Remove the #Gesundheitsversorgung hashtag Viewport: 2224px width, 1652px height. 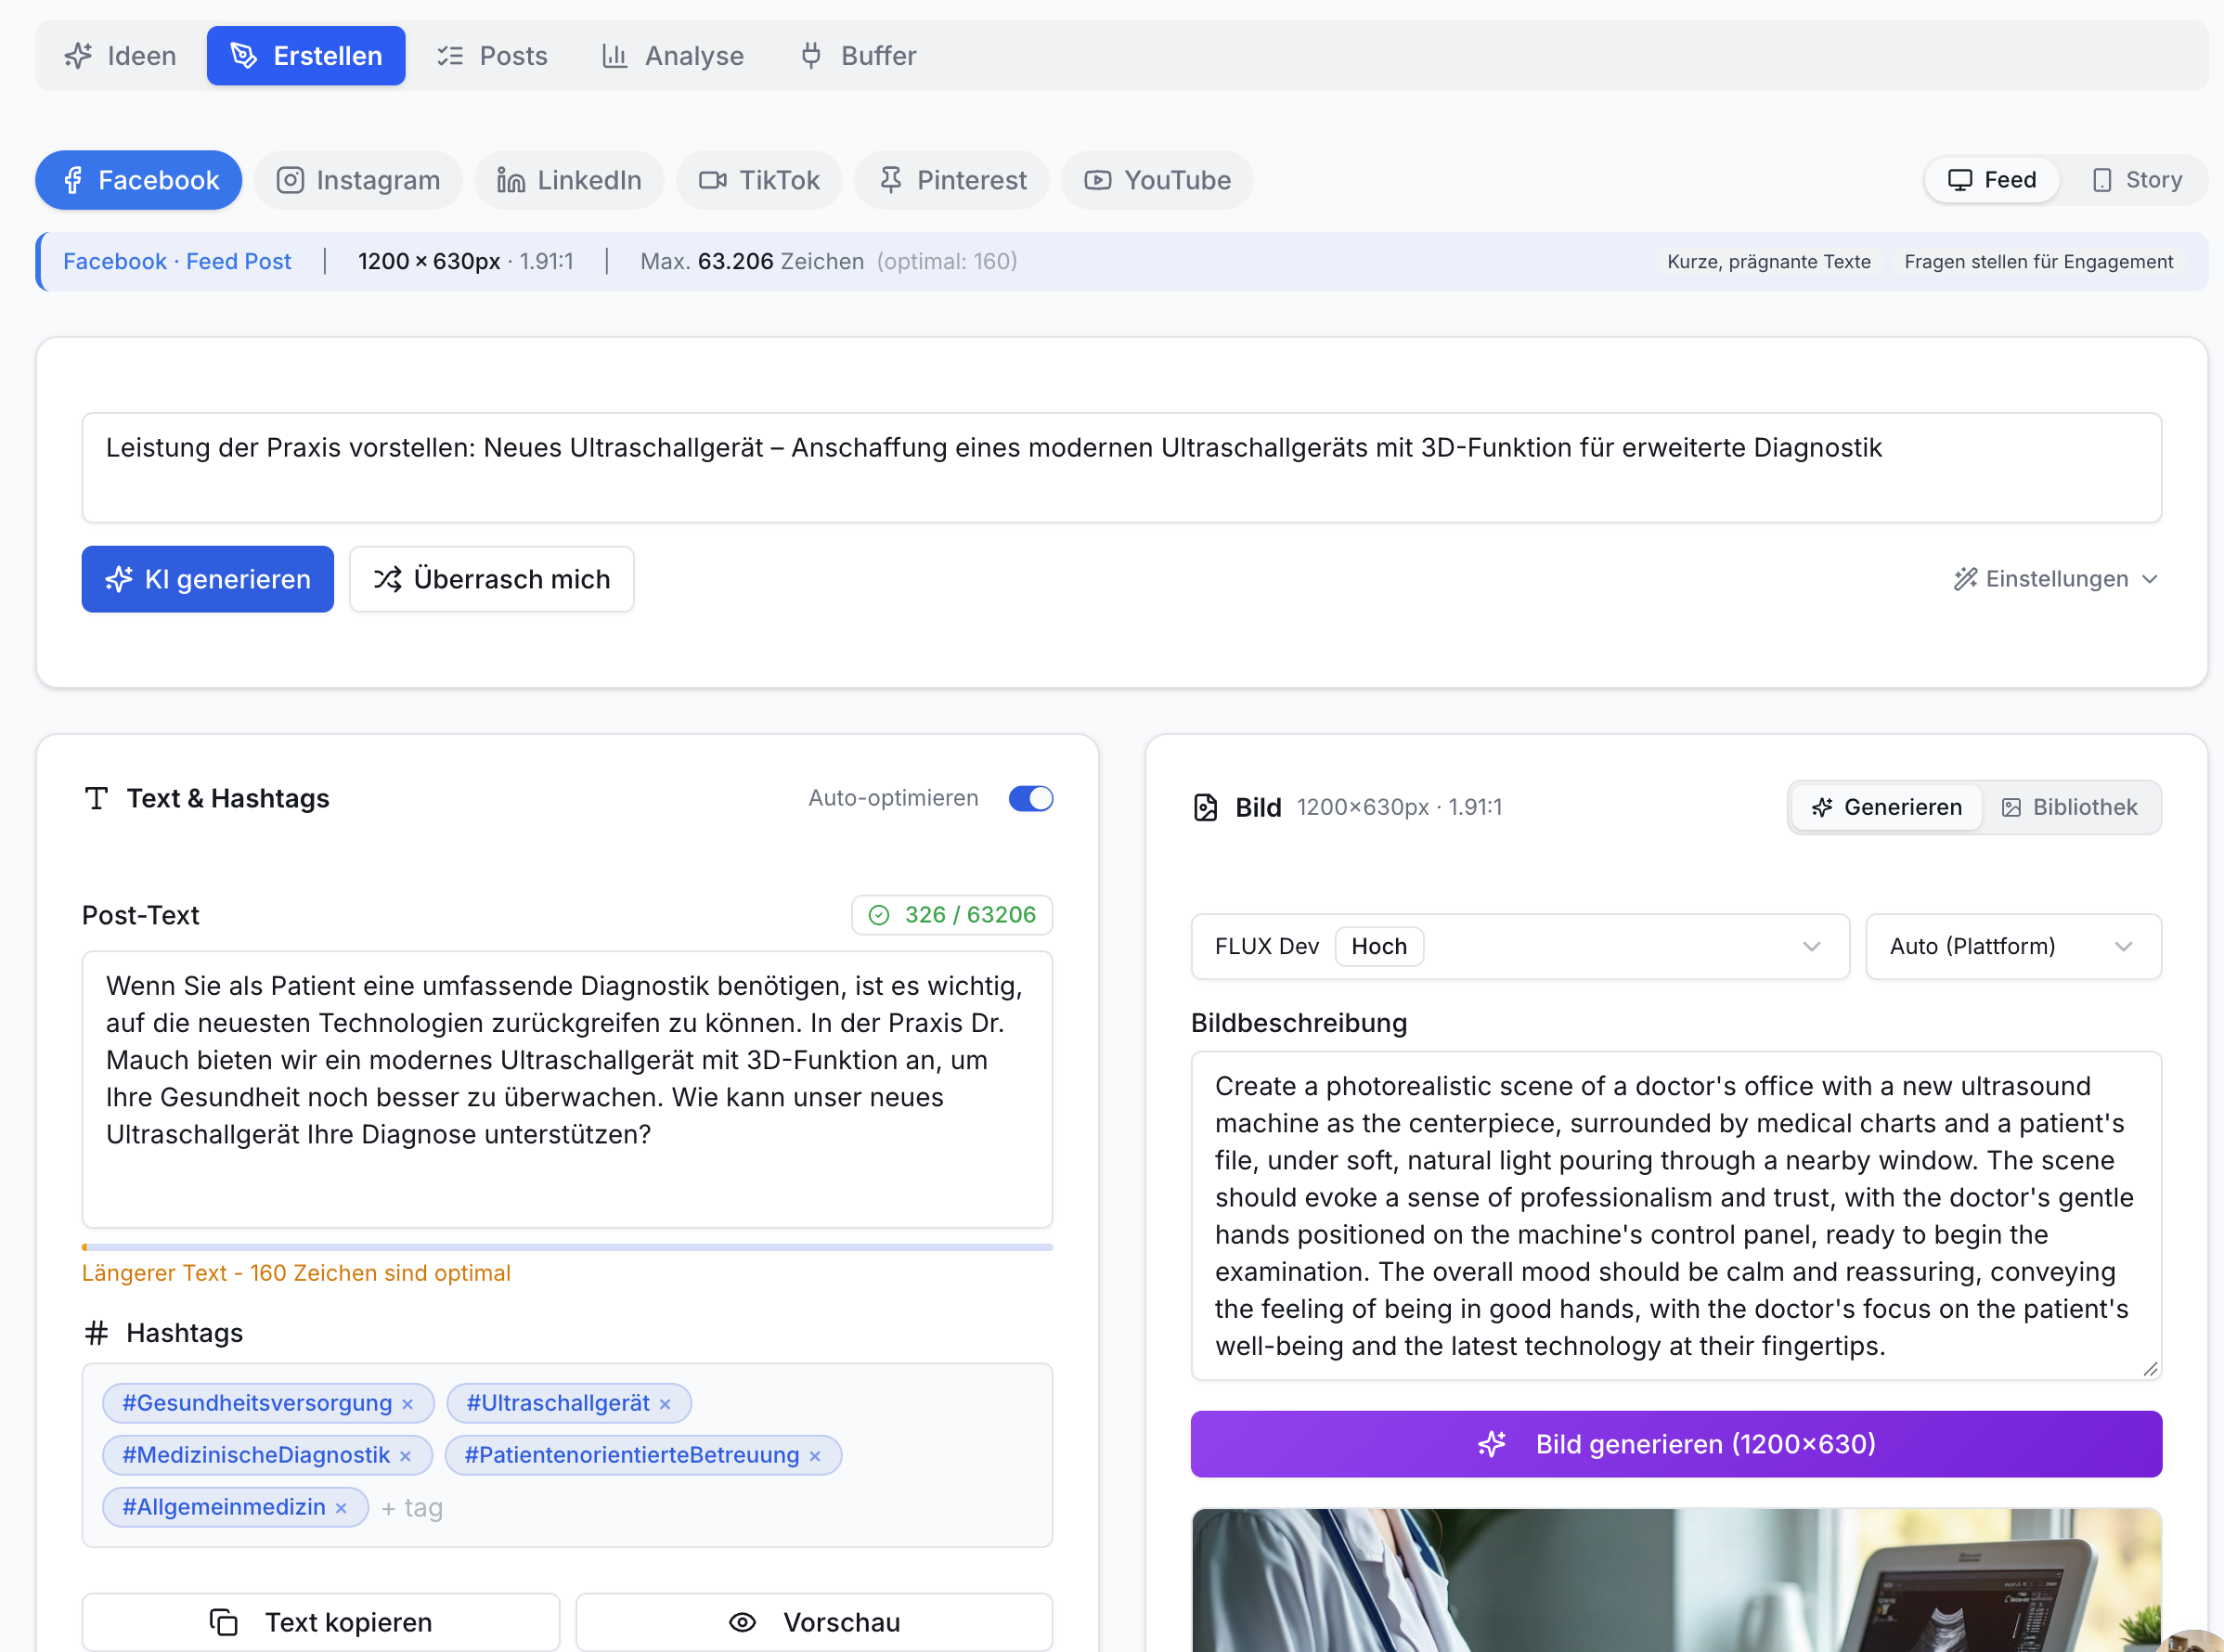pos(408,1404)
